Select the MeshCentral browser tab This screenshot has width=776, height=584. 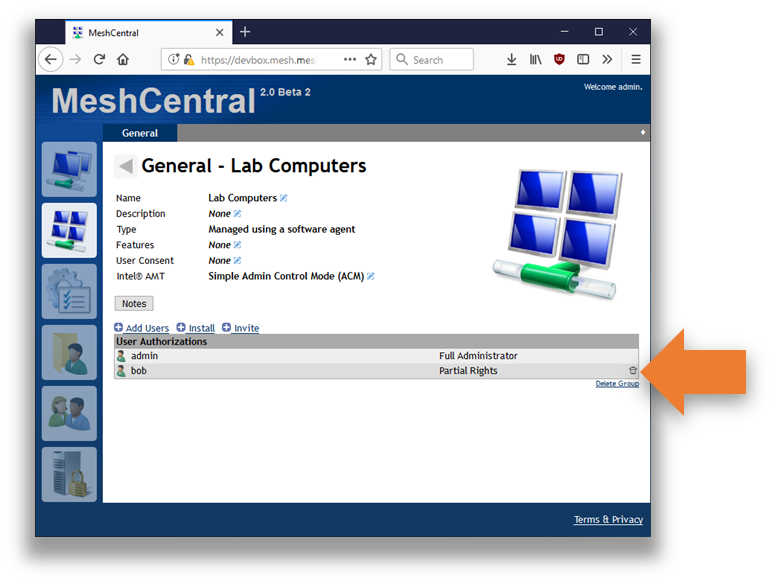[140, 32]
